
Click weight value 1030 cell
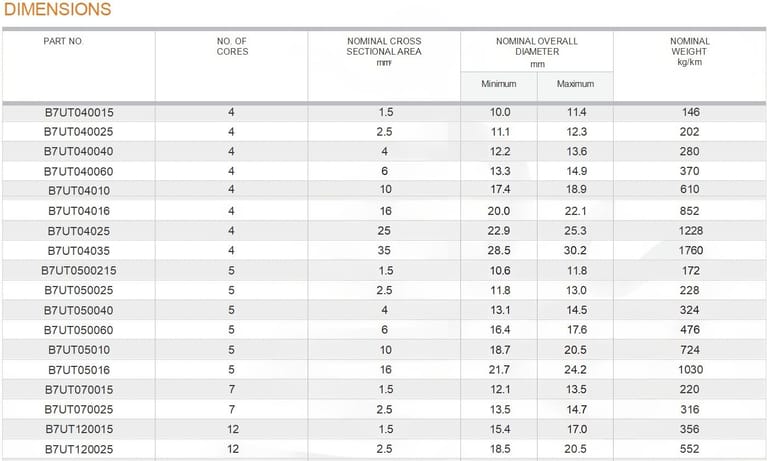(x=691, y=370)
